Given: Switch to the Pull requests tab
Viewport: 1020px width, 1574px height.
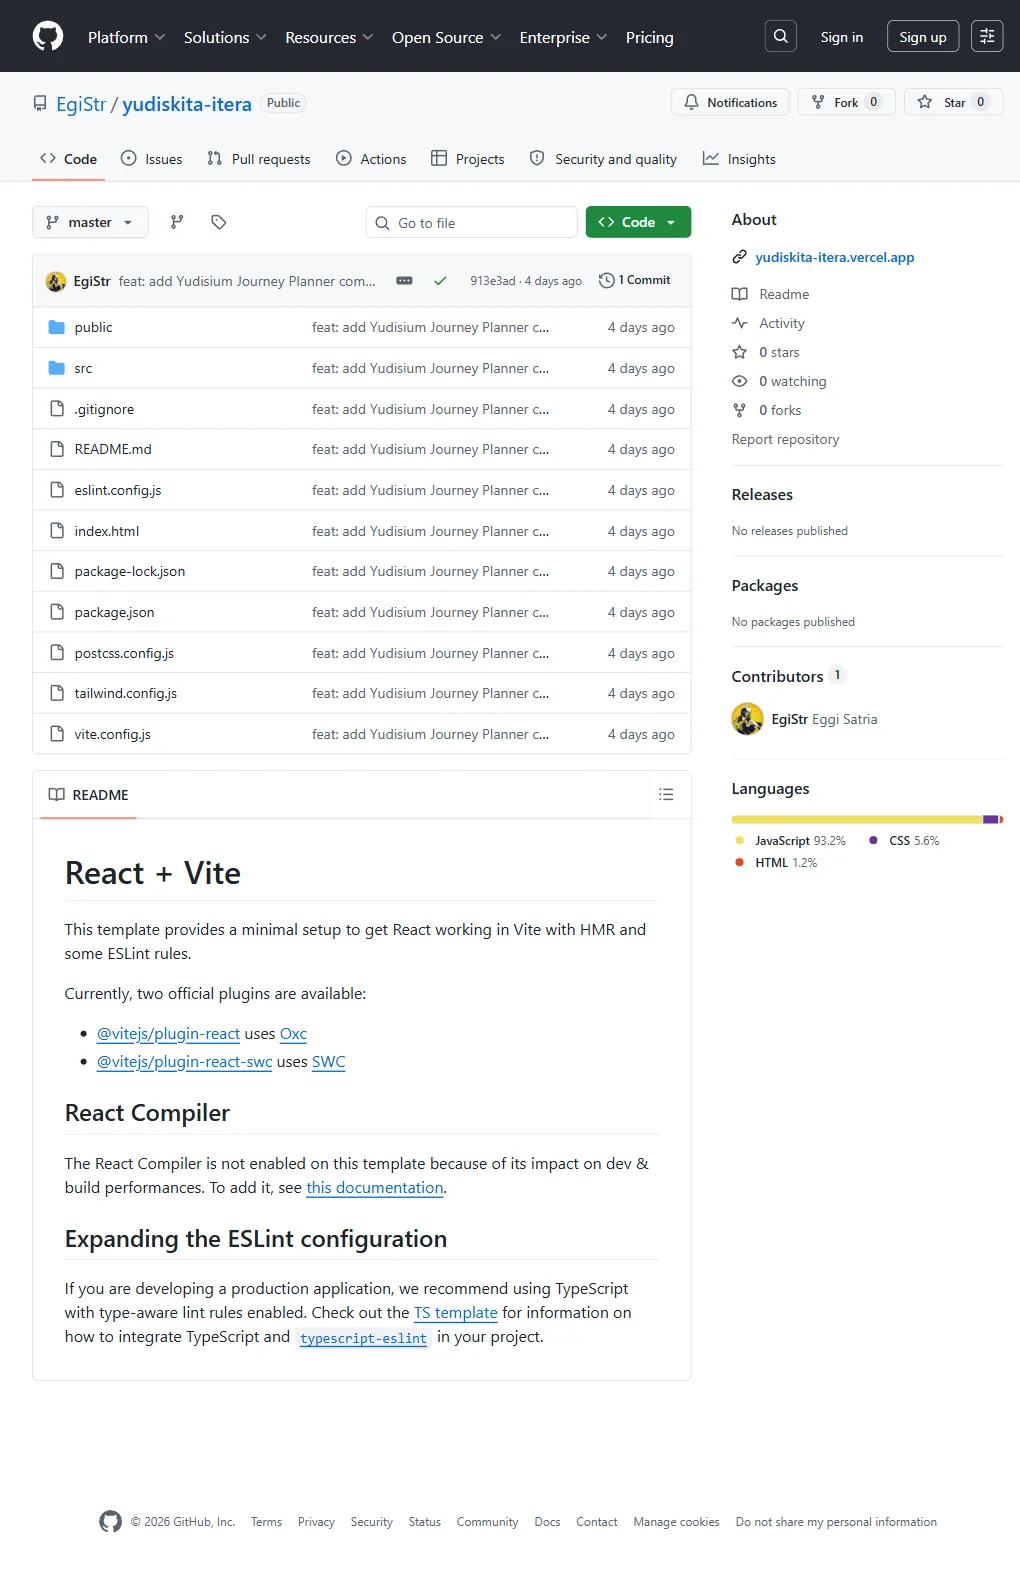Looking at the screenshot, I should click(259, 159).
